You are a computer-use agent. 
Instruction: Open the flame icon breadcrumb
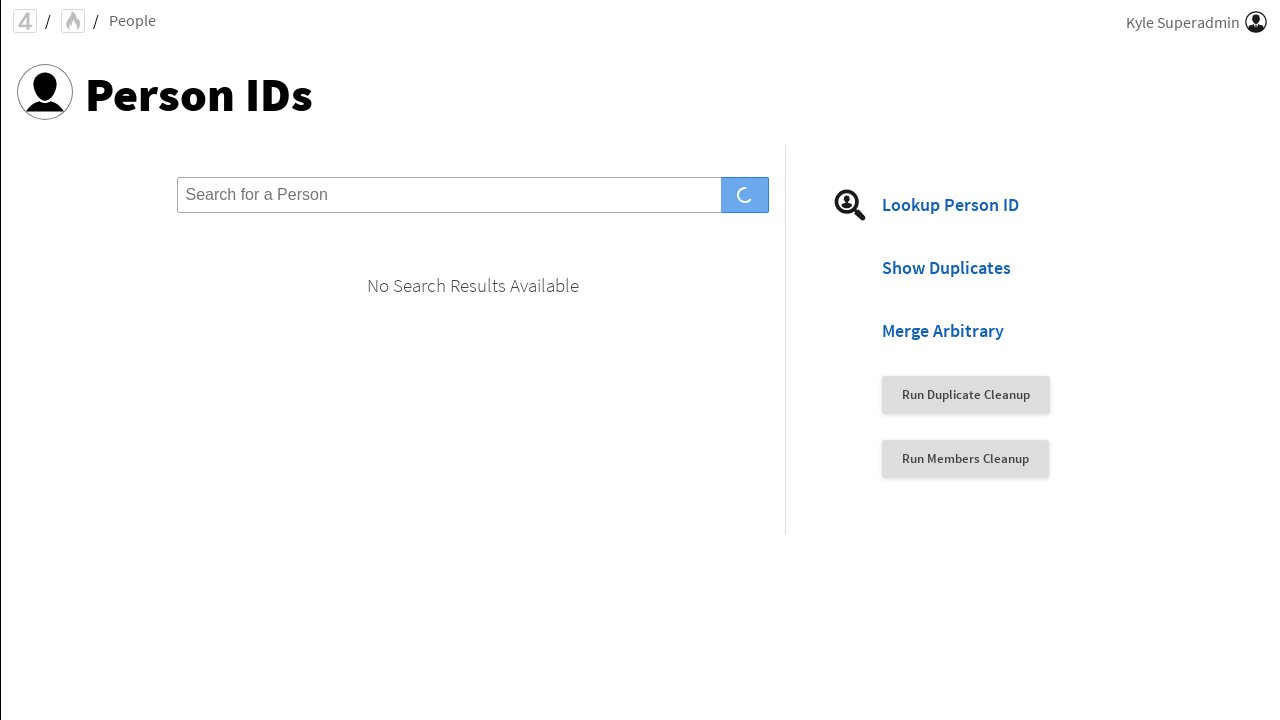(73, 21)
